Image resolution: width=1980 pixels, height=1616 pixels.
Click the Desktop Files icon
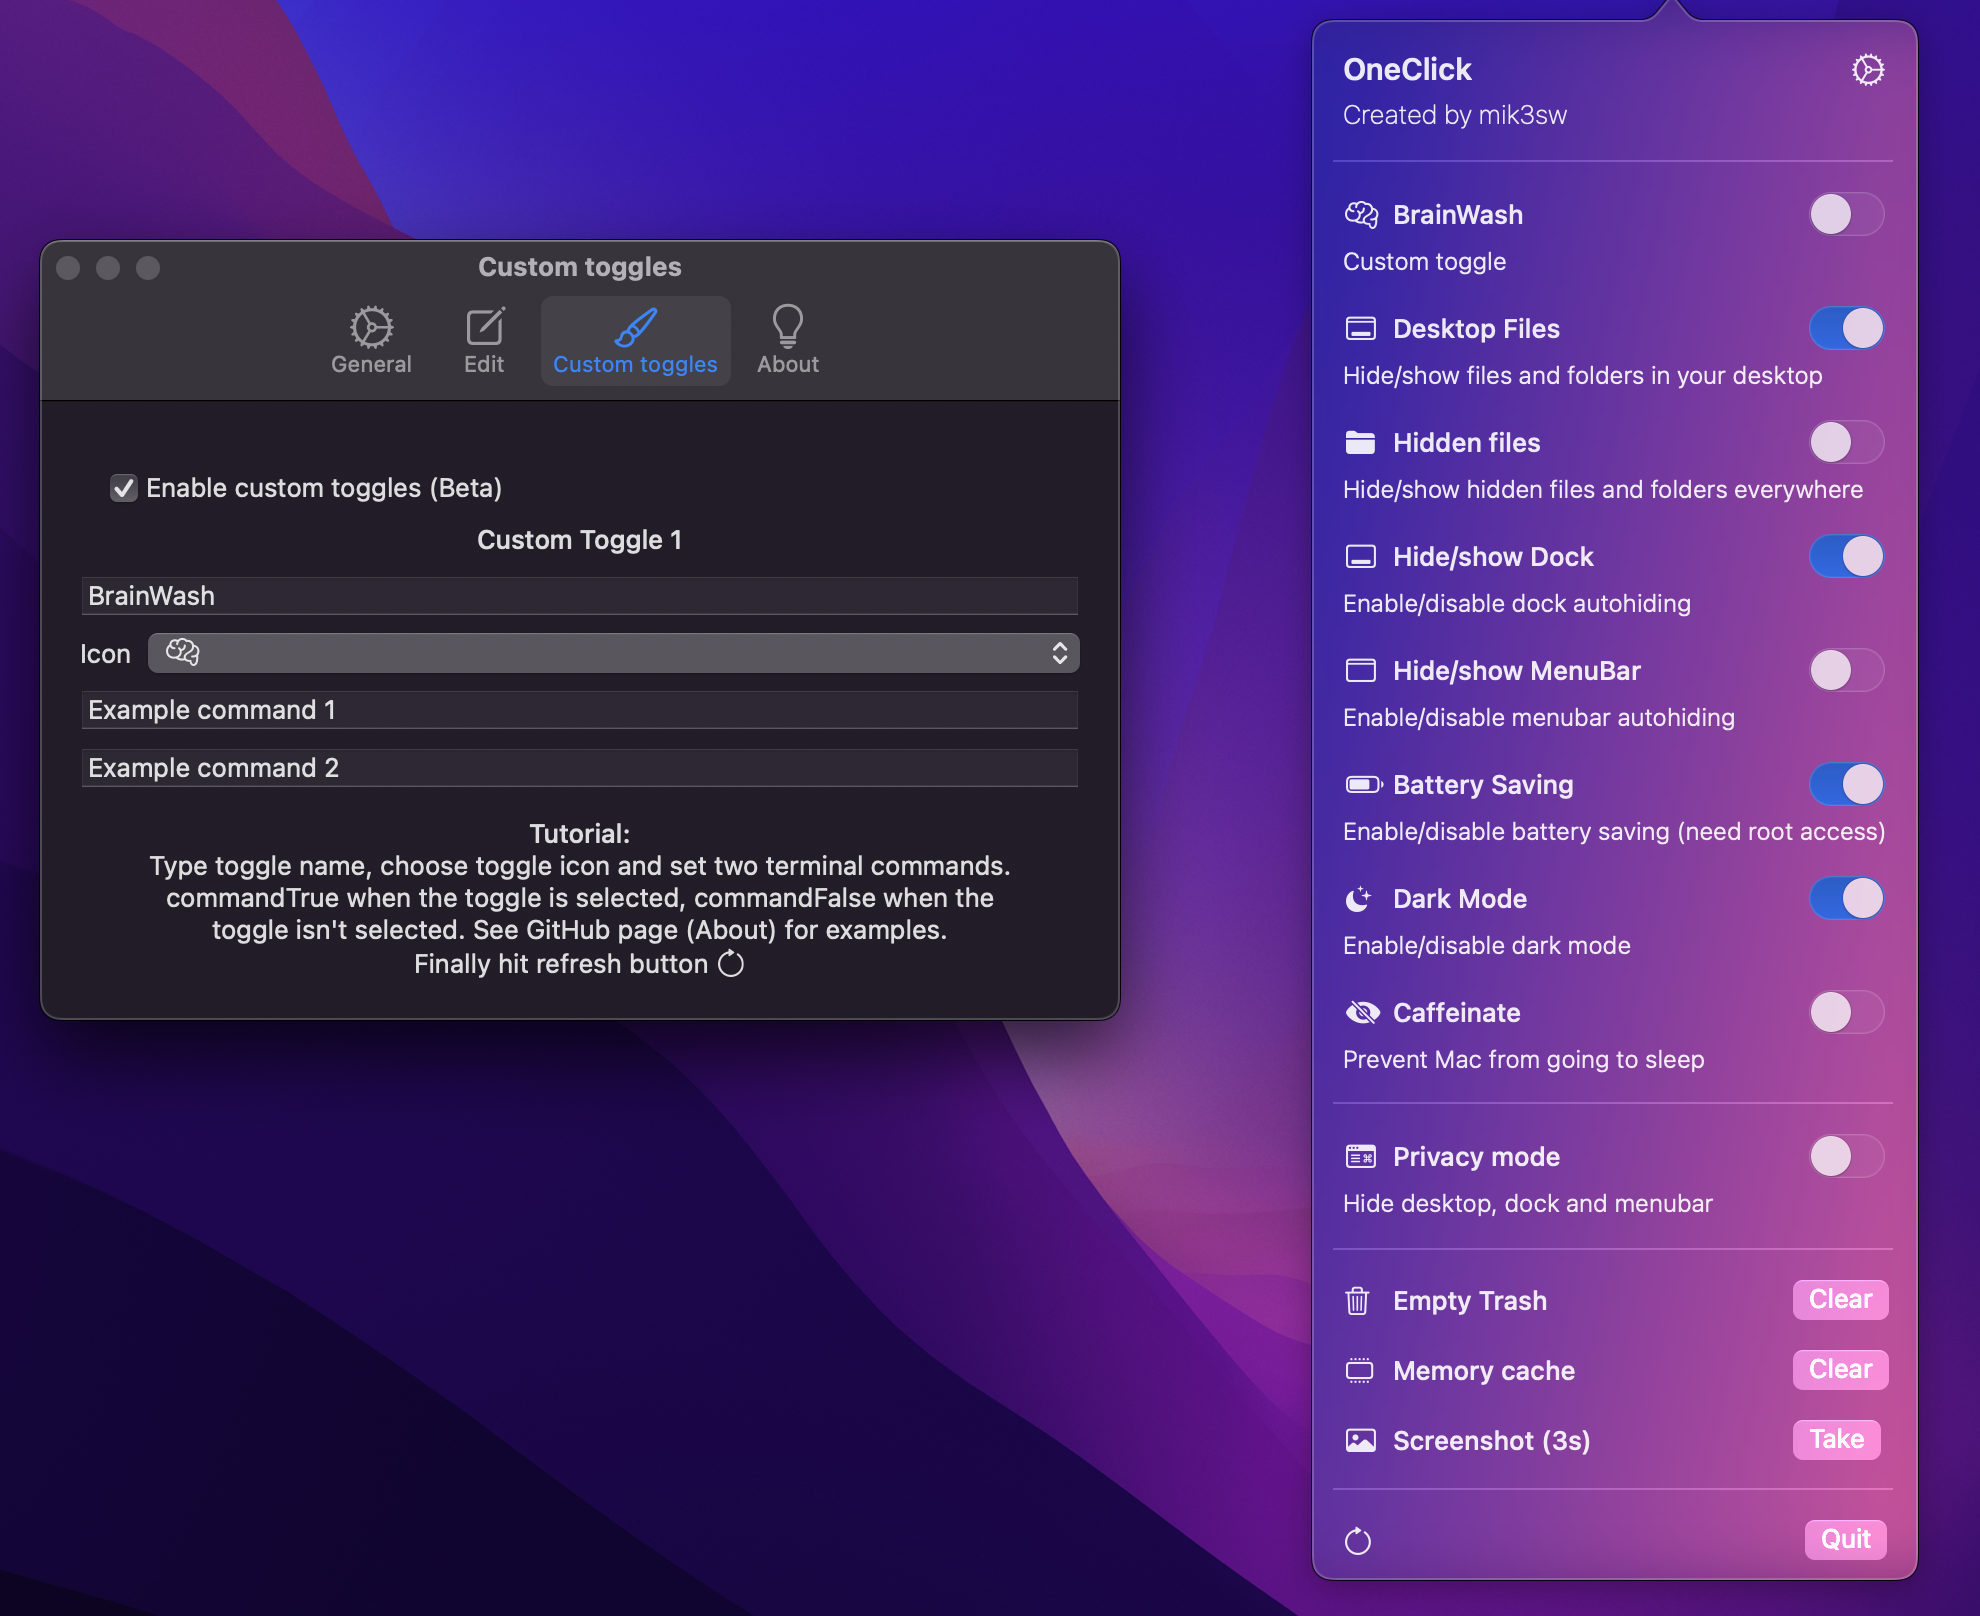coord(1360,329)
